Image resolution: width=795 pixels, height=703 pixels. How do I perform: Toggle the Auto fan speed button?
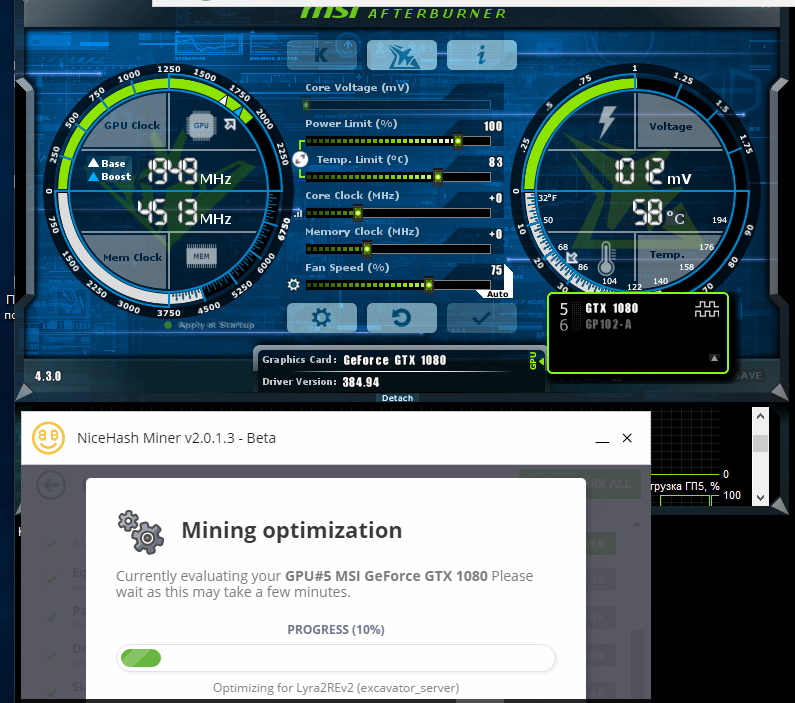(x=497, y=294)
